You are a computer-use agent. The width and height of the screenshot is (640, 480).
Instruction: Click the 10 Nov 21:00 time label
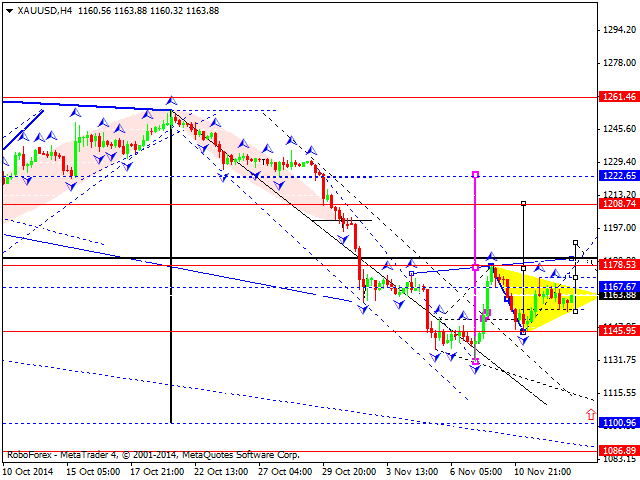(x=542, y=472)
